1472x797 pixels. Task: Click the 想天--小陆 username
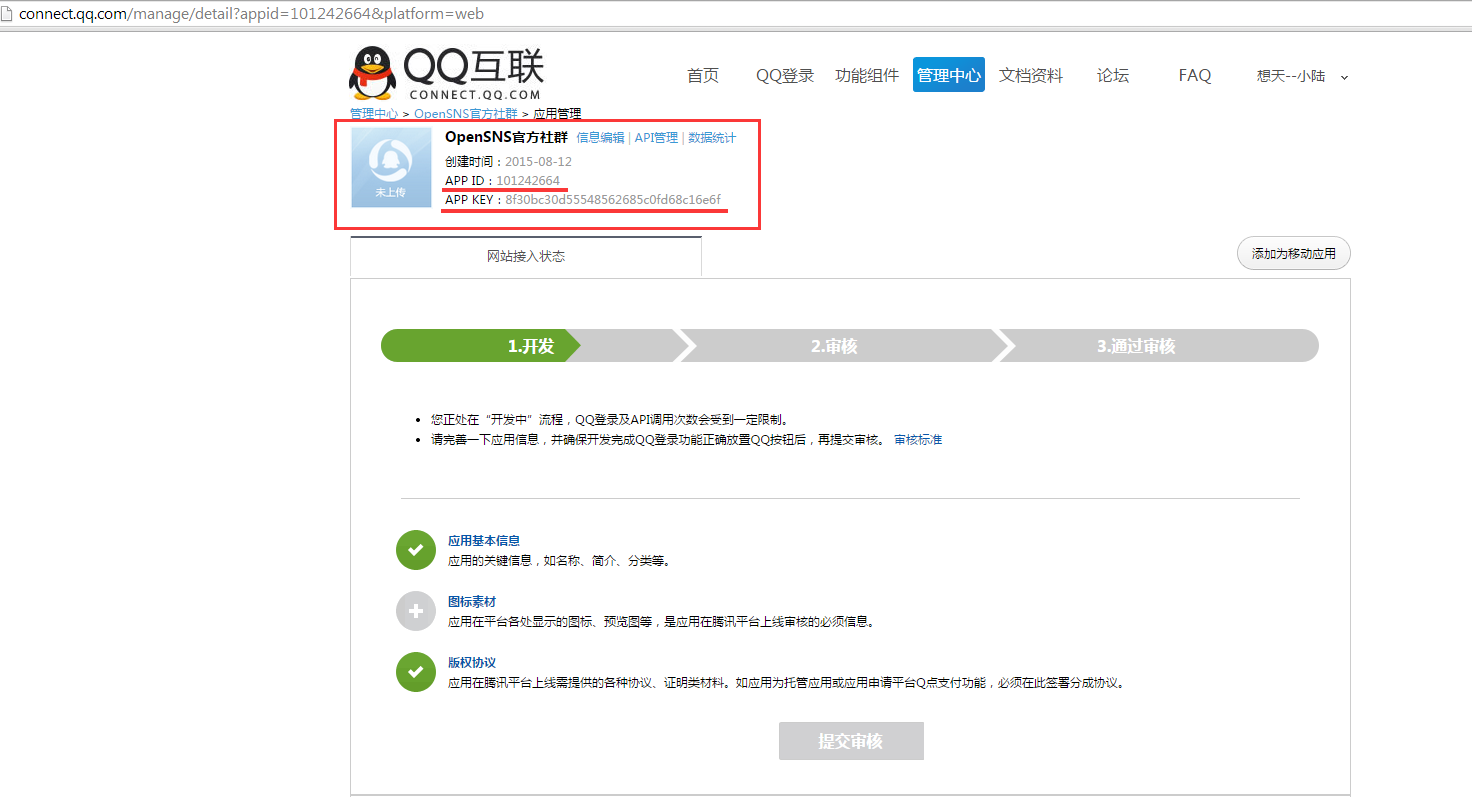point(1291,76)
